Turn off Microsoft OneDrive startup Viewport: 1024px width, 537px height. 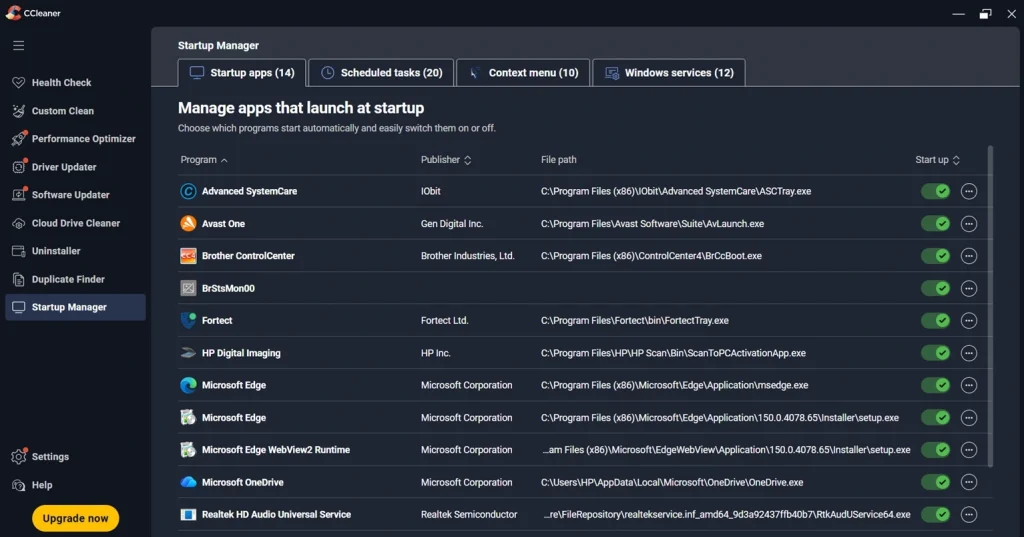pyautogui.click(x=935, y=482)
